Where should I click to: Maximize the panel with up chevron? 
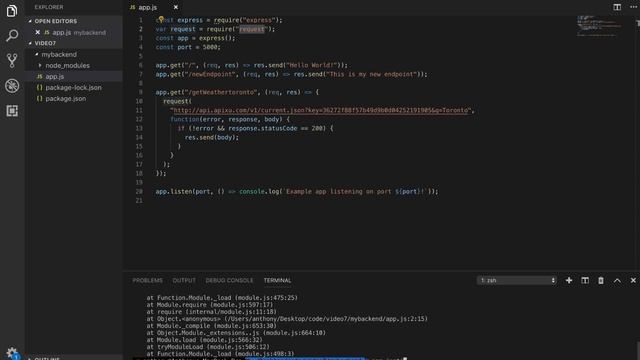pyautogui.click(x=617, y=280)
